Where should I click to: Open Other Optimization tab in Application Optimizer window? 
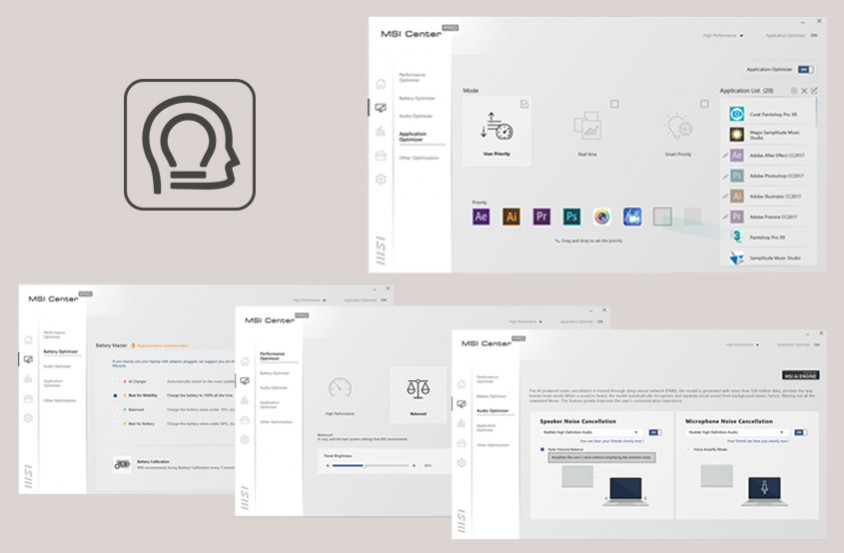click(419, 158)
